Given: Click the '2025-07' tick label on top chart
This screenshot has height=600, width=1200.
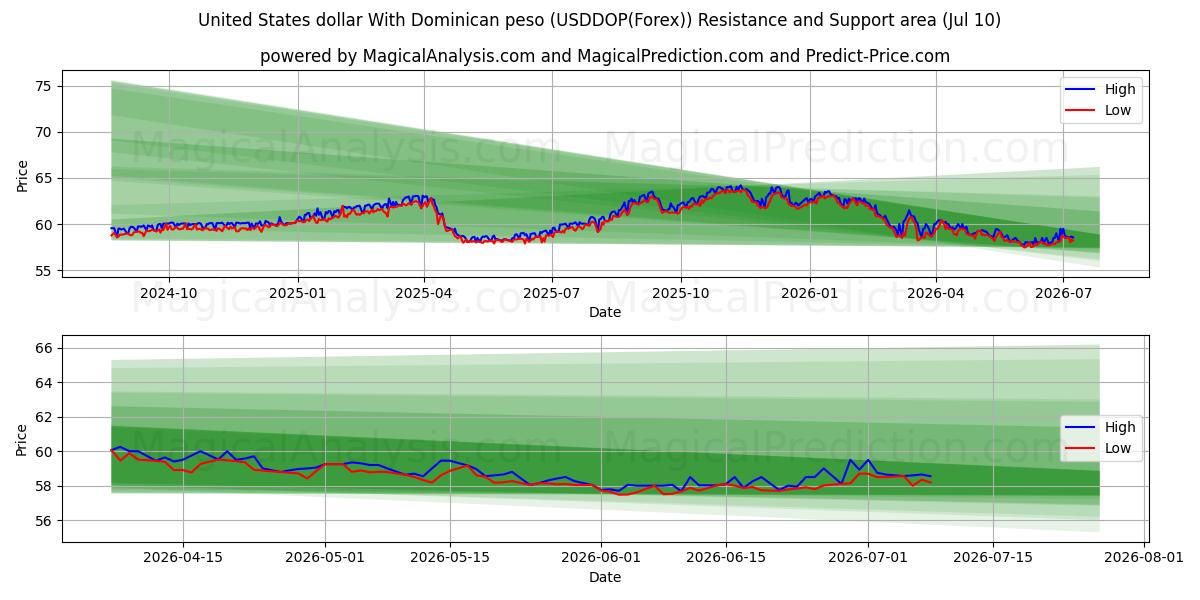Looking at the screenshot, I should pyautogui.click(x=552, y=292).
